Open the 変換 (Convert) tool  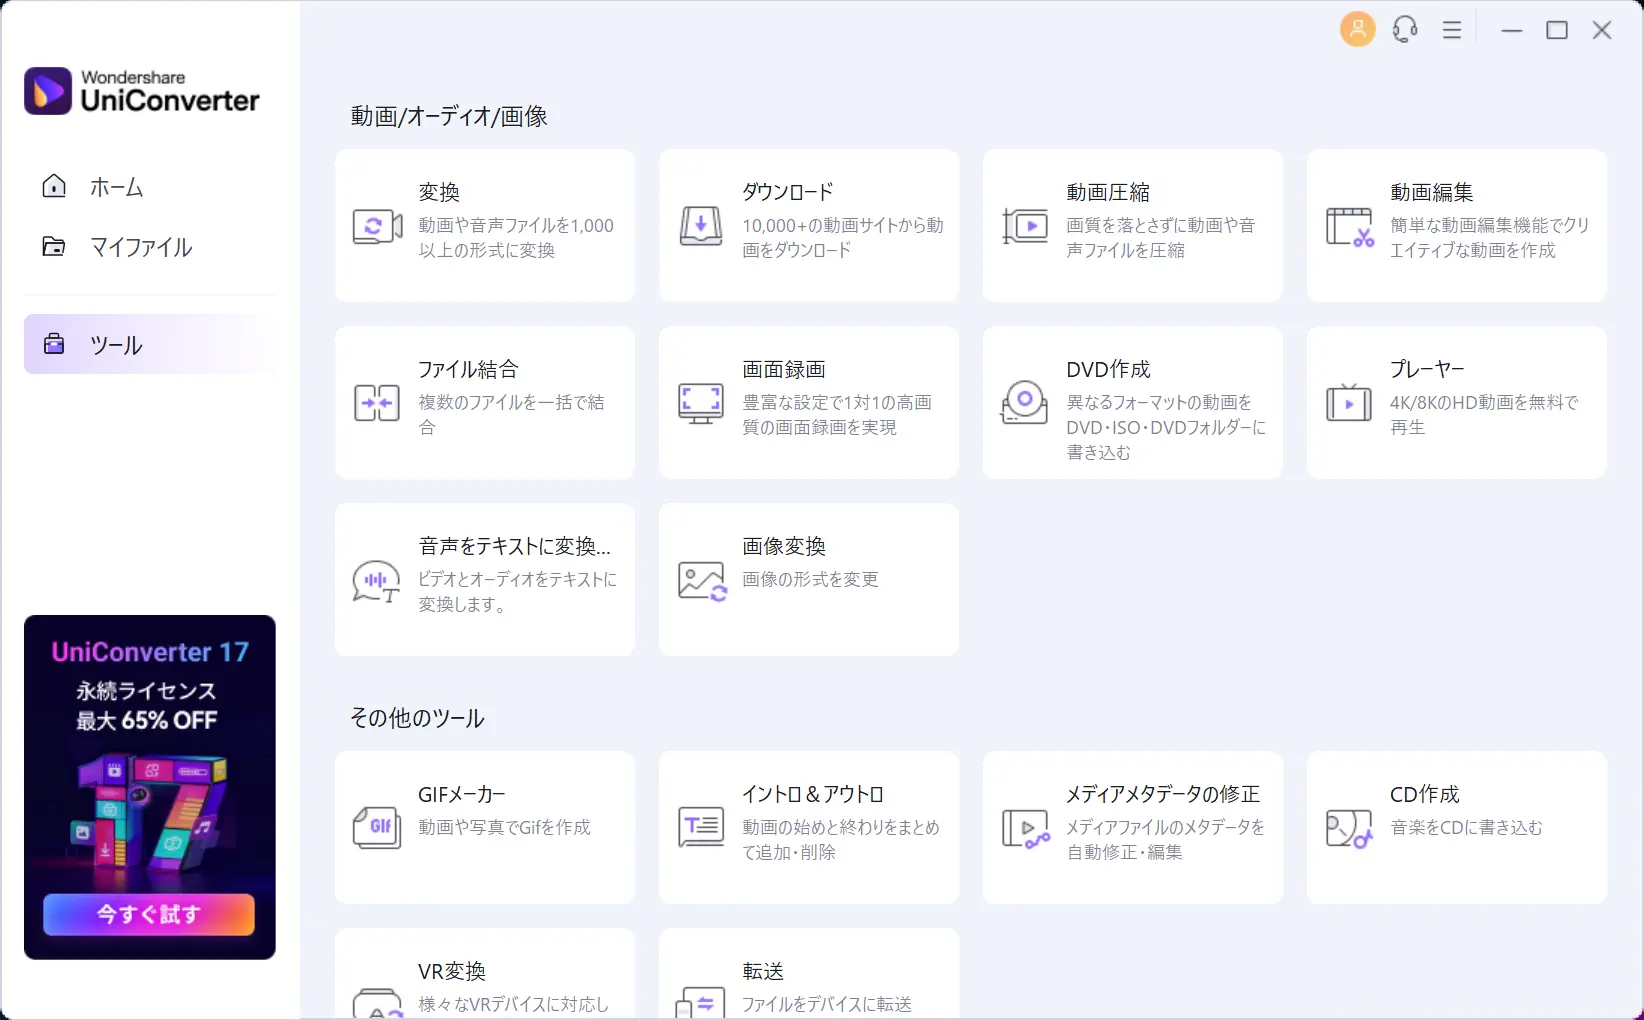pos(484,224)
